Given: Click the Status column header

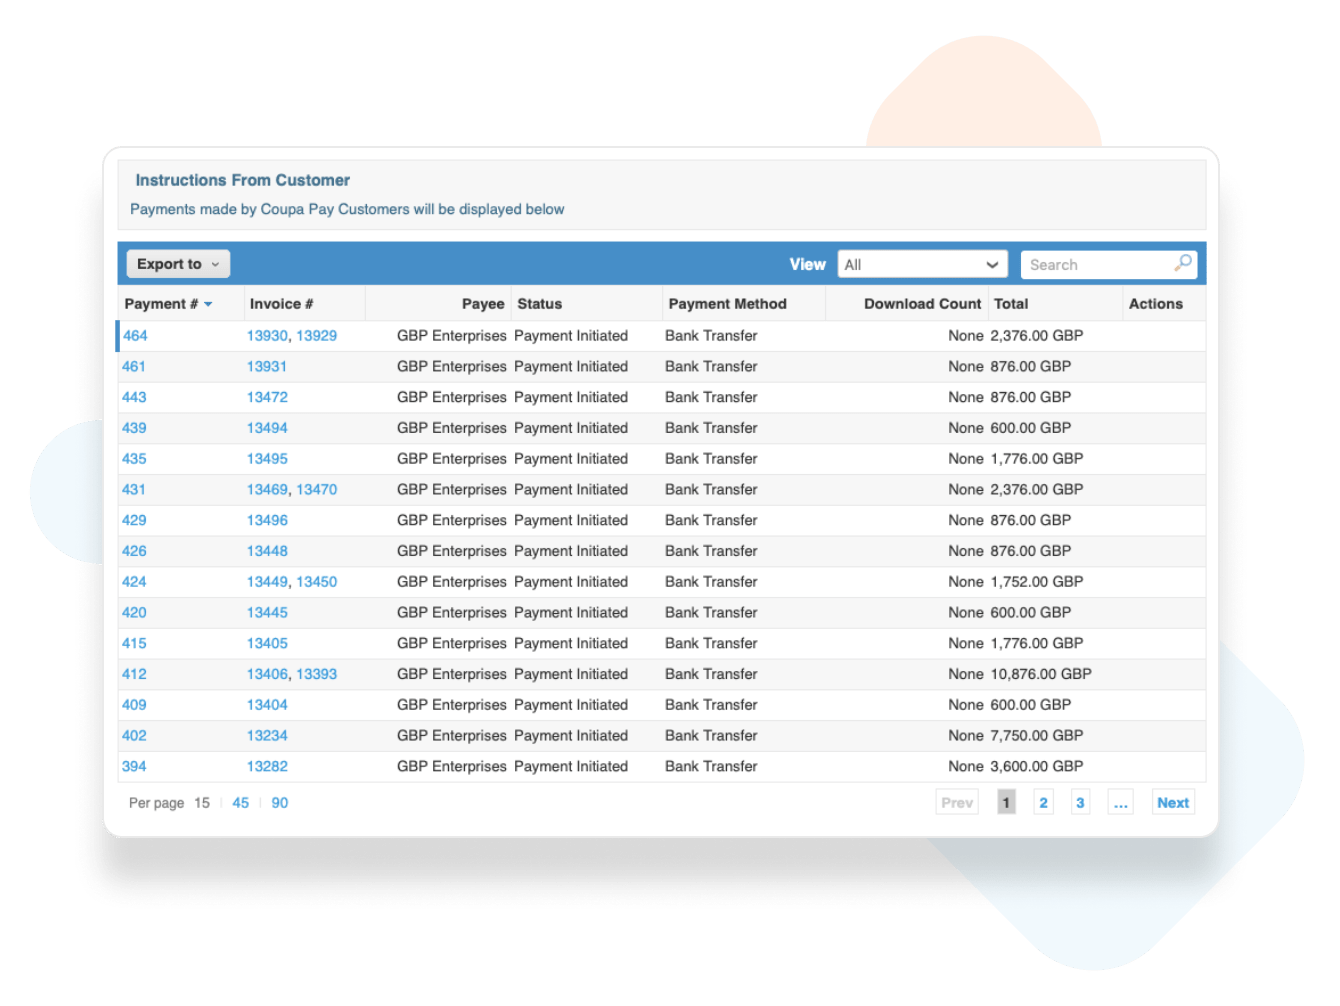Looking at the screenshot, I should tap(540, 304).
